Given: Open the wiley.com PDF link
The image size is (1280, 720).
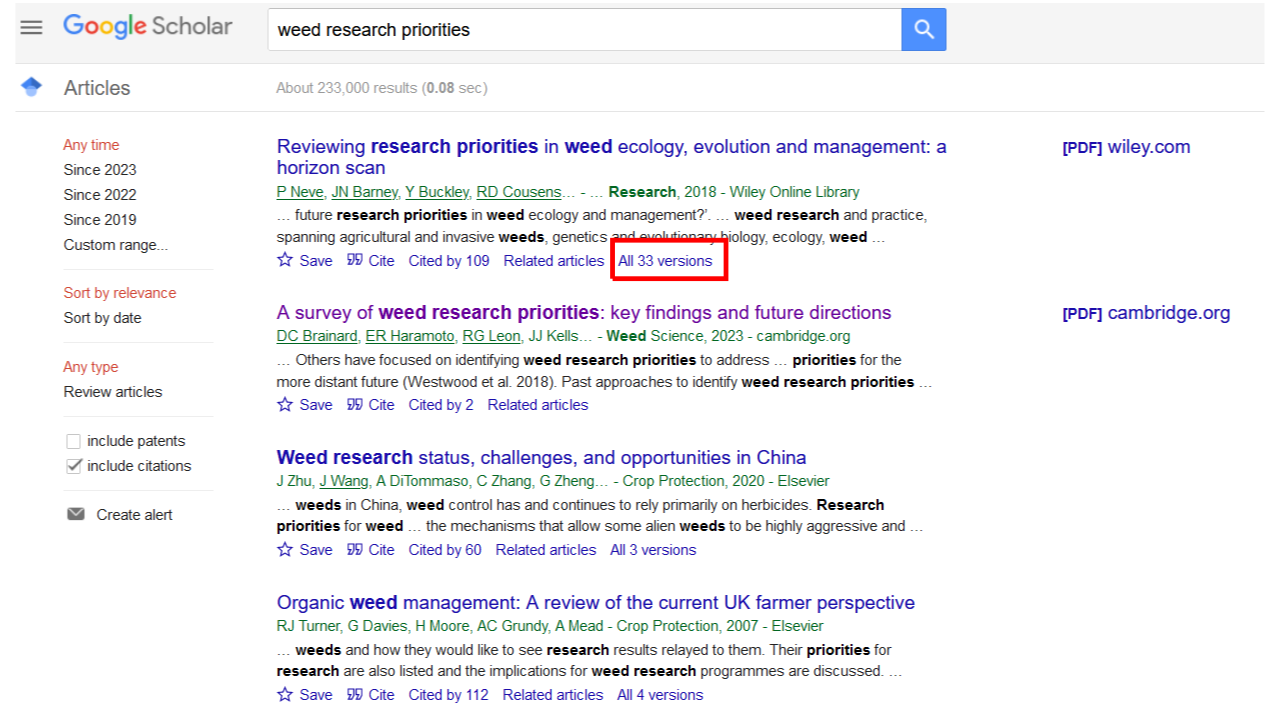Looking at the screenshot, I should tap(1126, 147).
